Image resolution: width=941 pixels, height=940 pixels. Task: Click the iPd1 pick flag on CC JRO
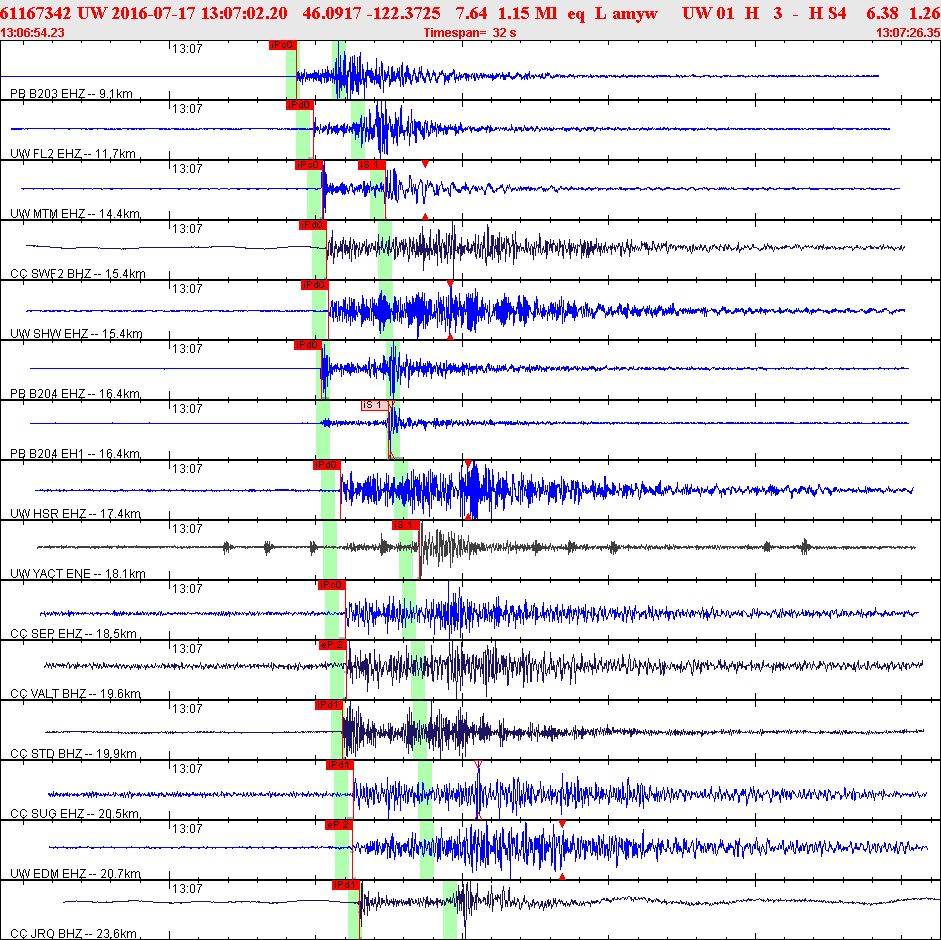click(345, 885)
